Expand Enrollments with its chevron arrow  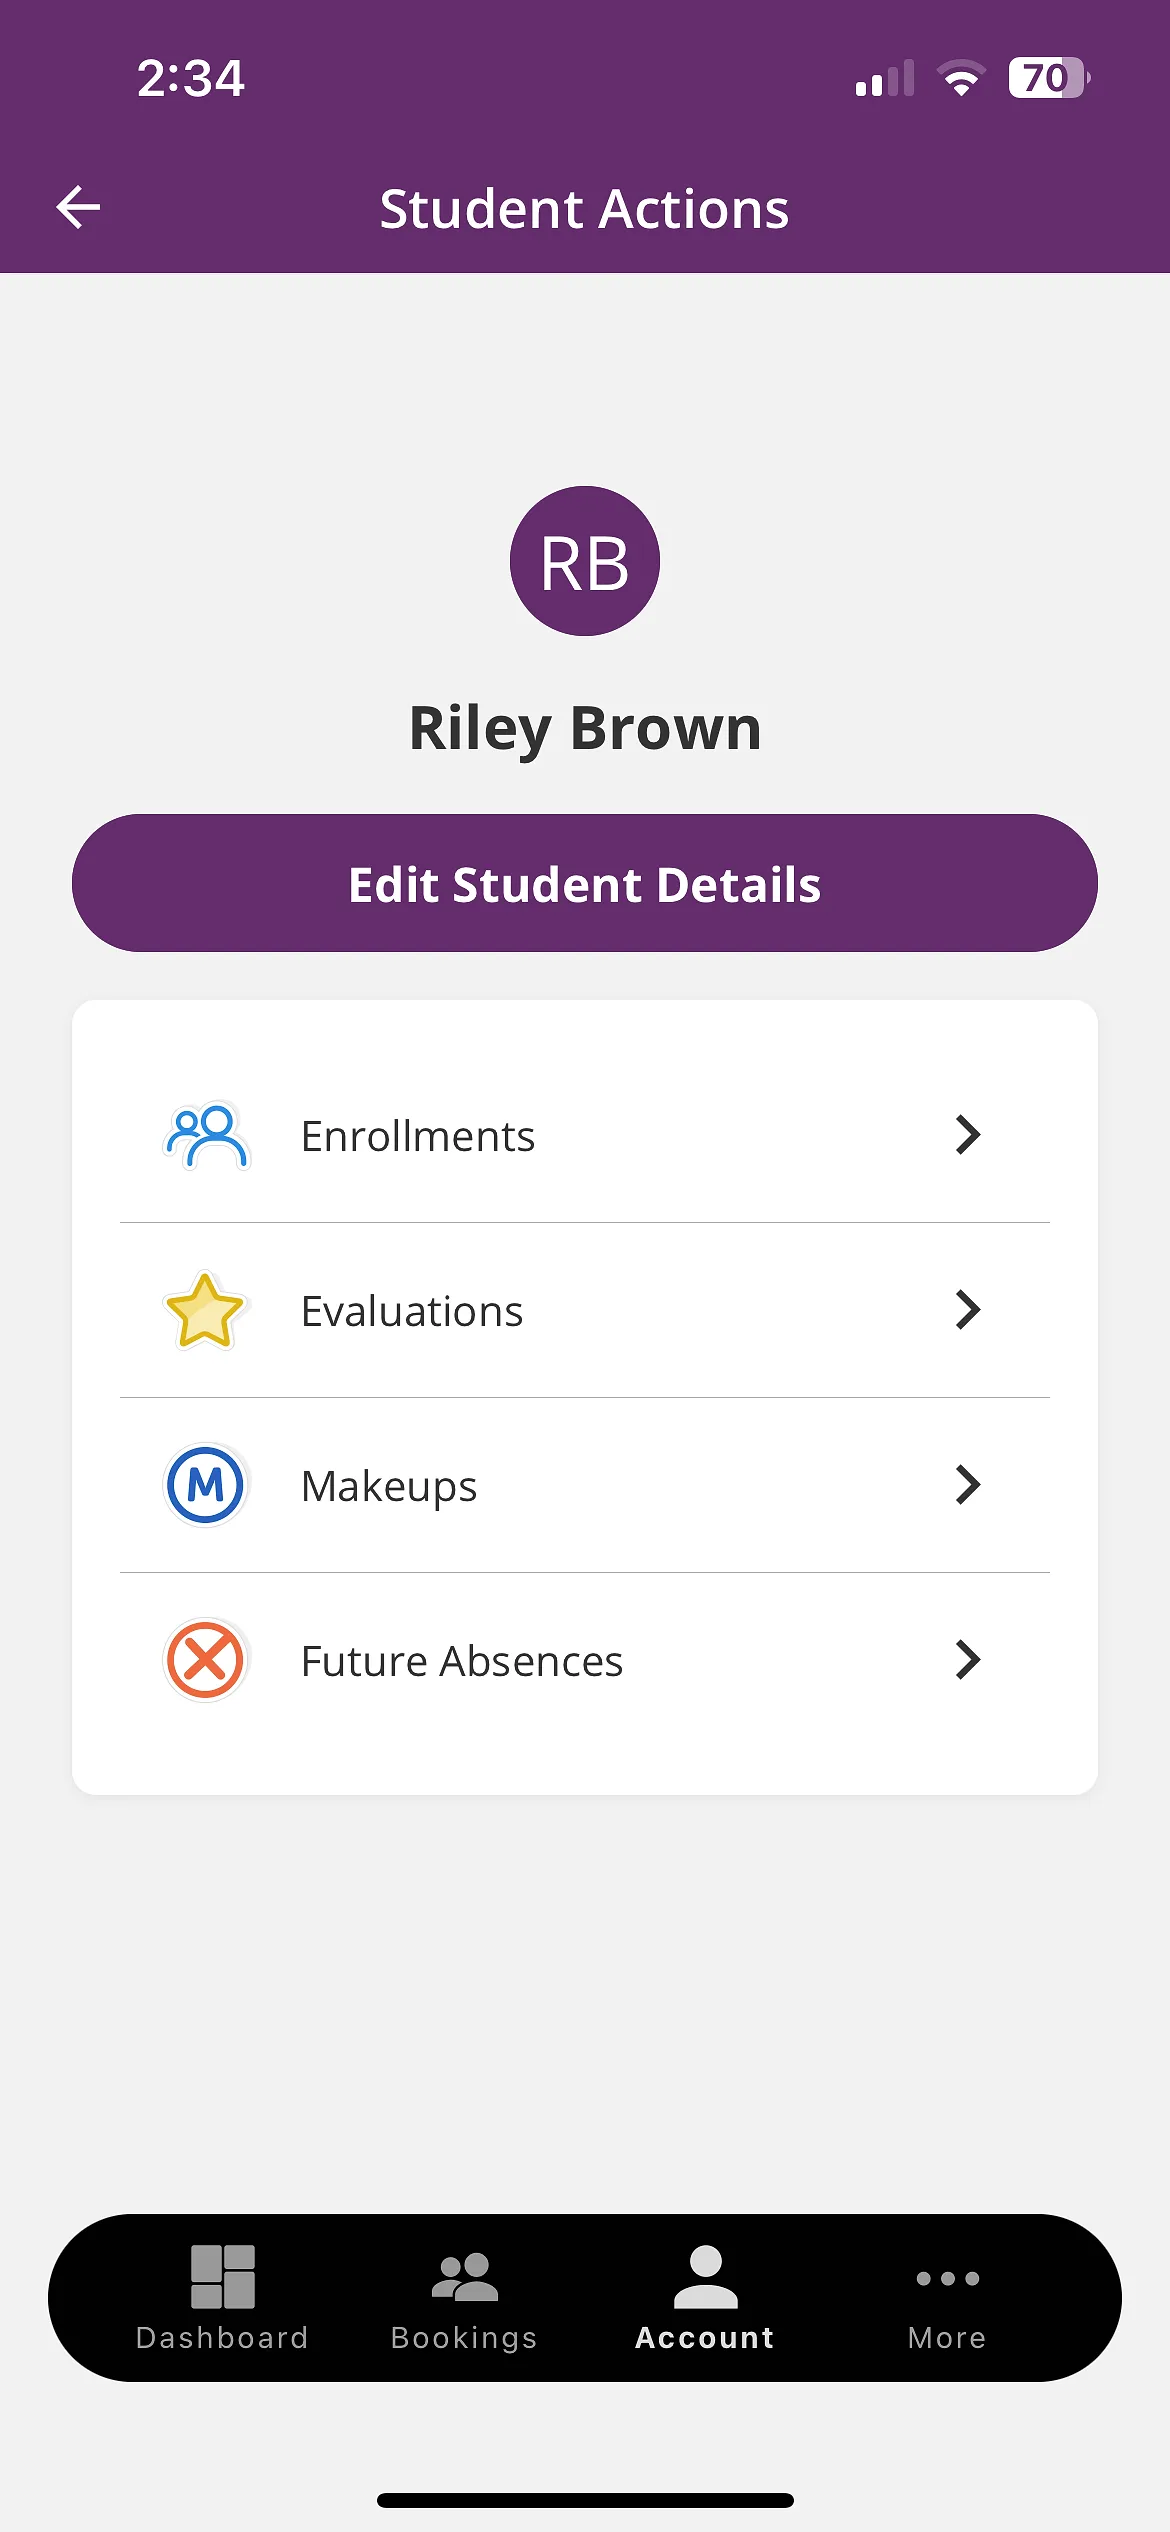967,1135
